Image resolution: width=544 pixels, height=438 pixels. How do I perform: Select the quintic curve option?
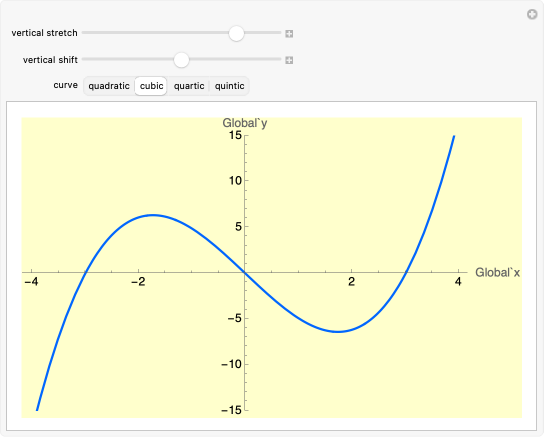coord(229,86)
